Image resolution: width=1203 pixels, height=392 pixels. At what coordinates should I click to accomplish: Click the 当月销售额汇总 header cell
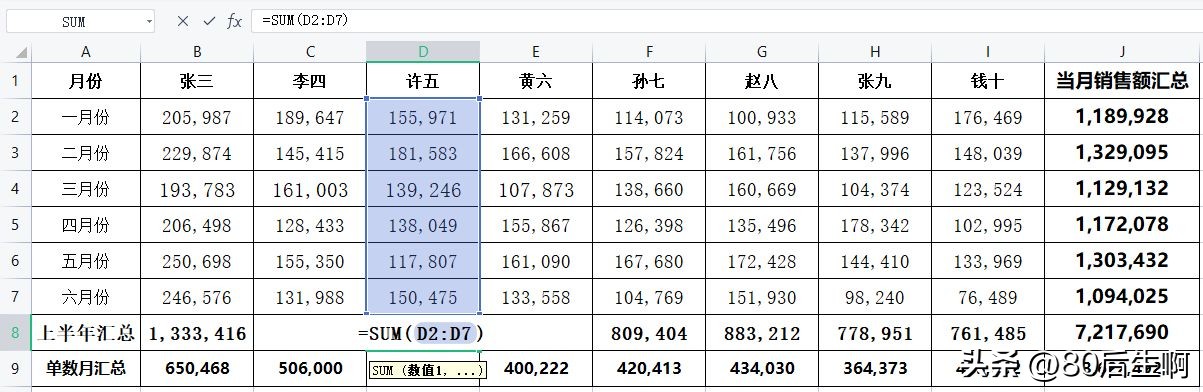[x=1122, y=81]
